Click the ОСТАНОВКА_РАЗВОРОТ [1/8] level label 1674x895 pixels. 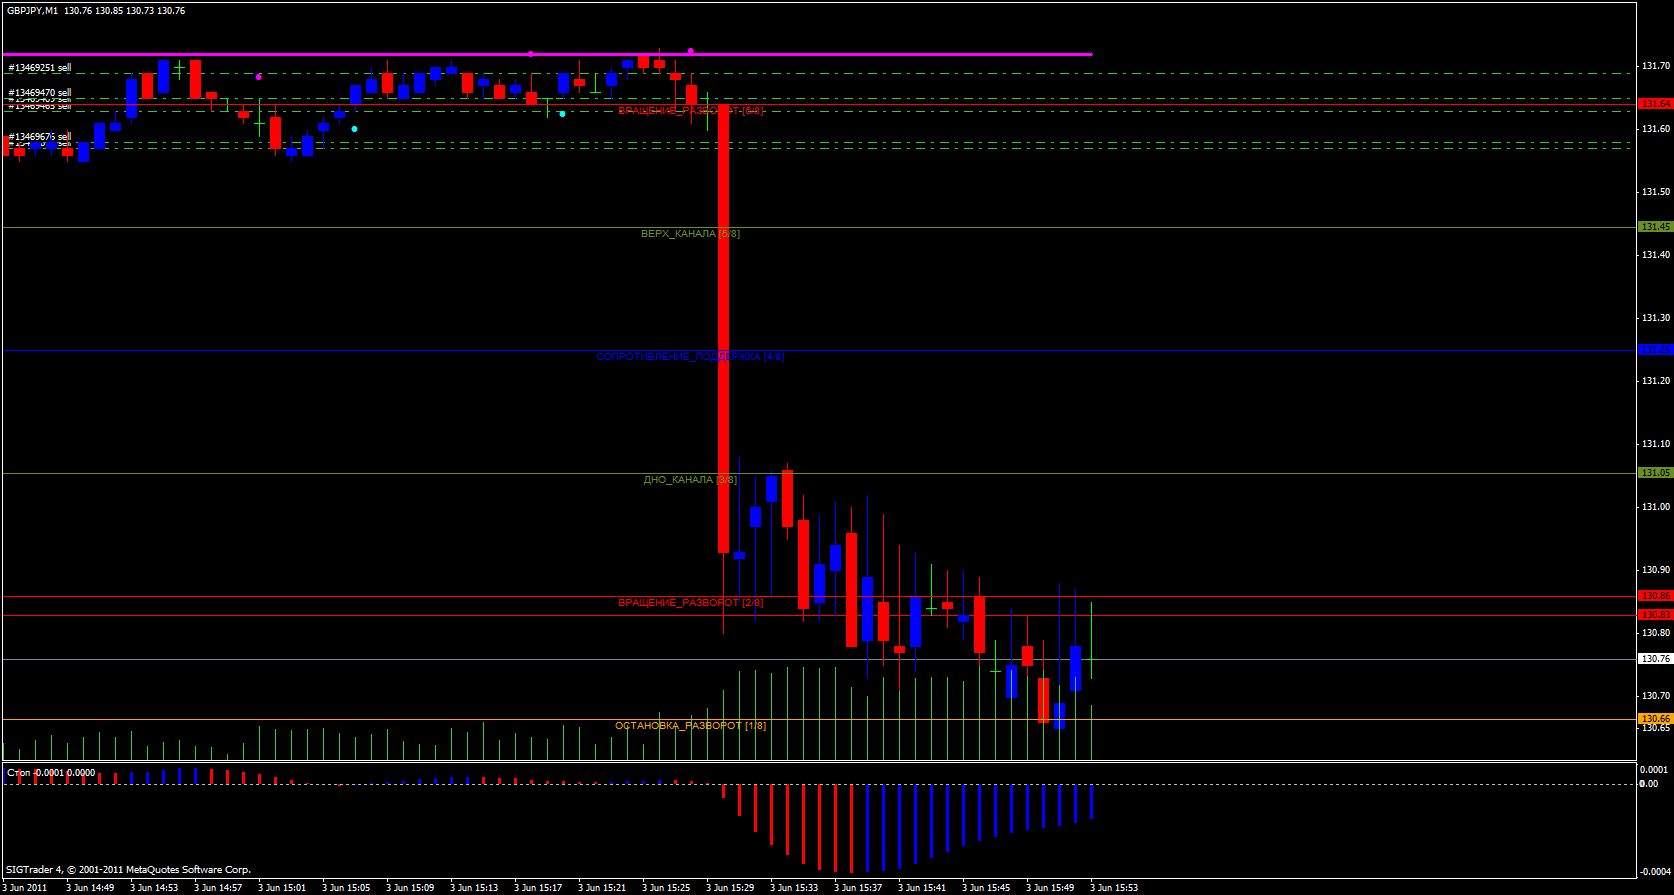click(x=690, y=726)
